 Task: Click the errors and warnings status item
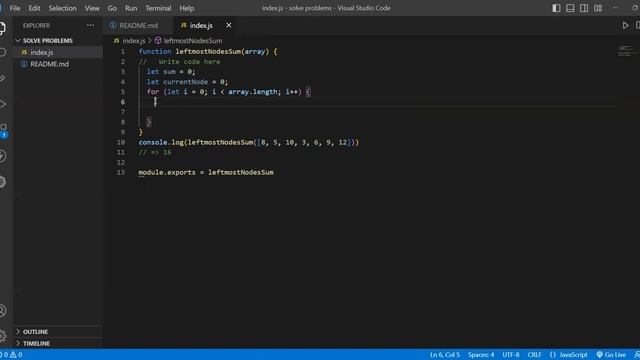click(x=11, y=355)
